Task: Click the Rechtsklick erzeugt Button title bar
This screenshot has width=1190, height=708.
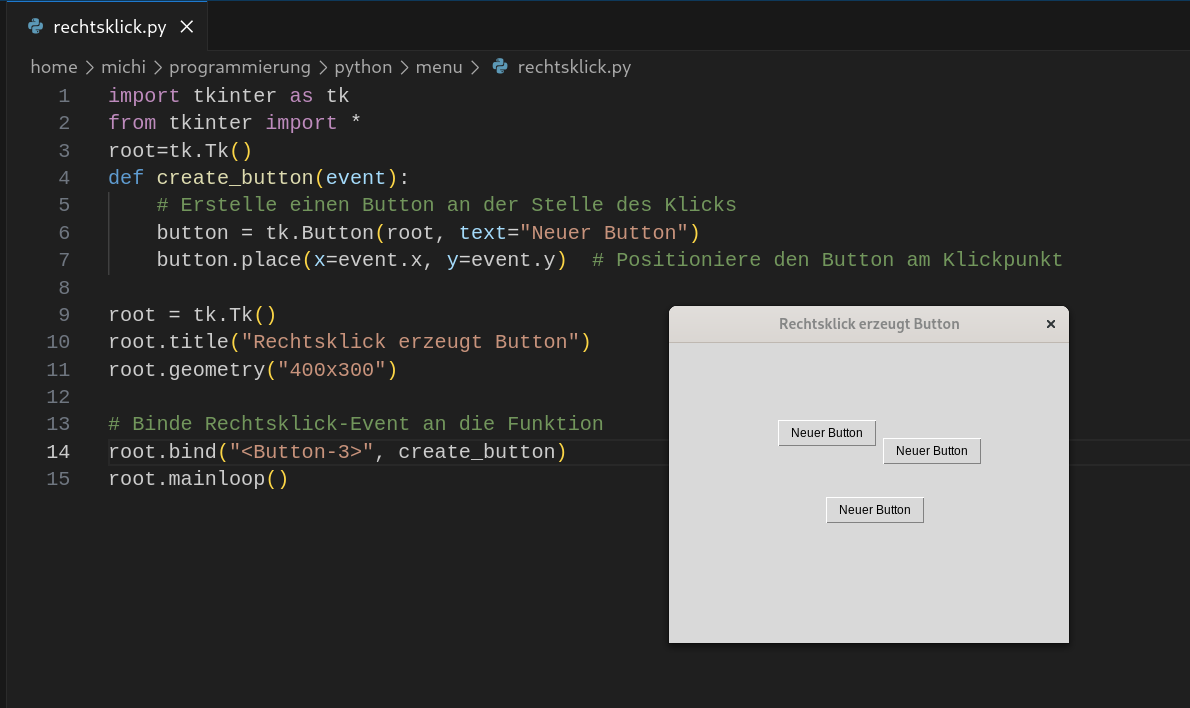Action: 869,324
